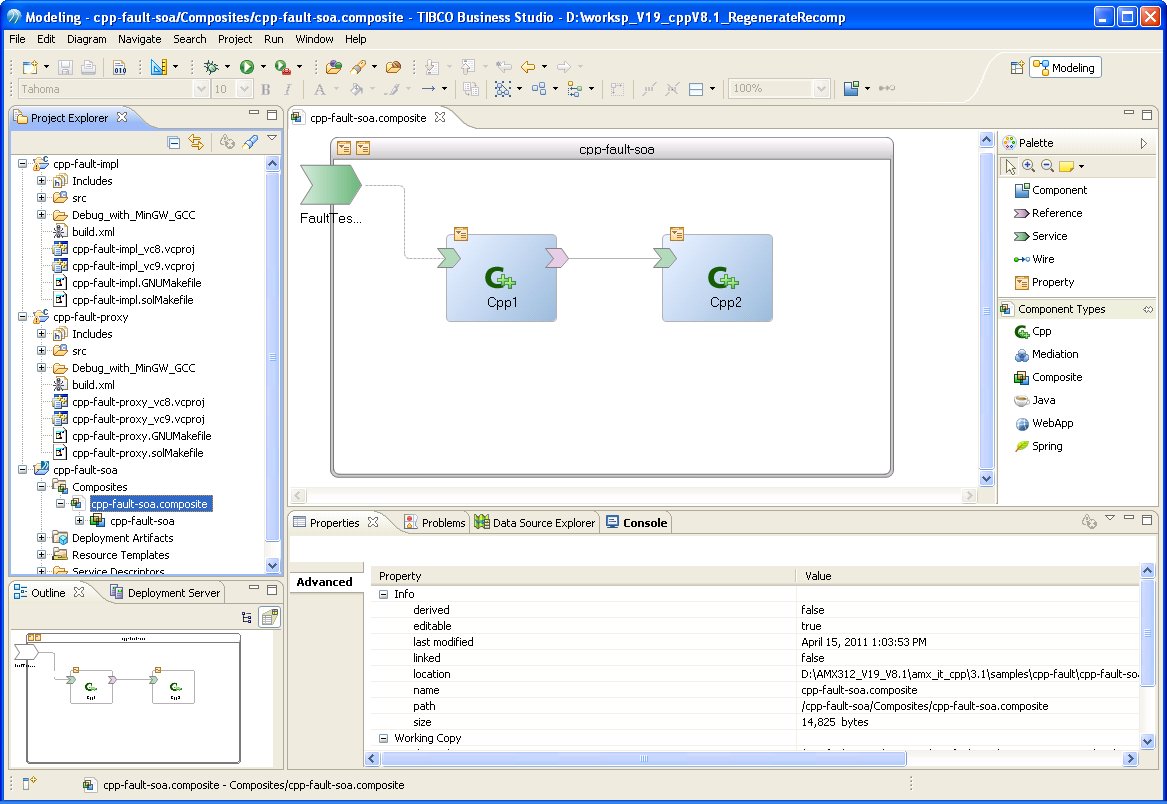Select the Cpp1 component in diagram
1167x804 pixels.
click(x=502, y=278)
